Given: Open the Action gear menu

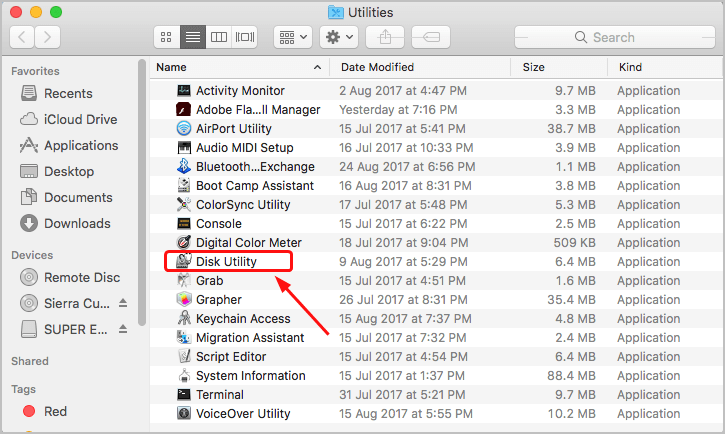Looking at the screenshot, I should [339, 37].
